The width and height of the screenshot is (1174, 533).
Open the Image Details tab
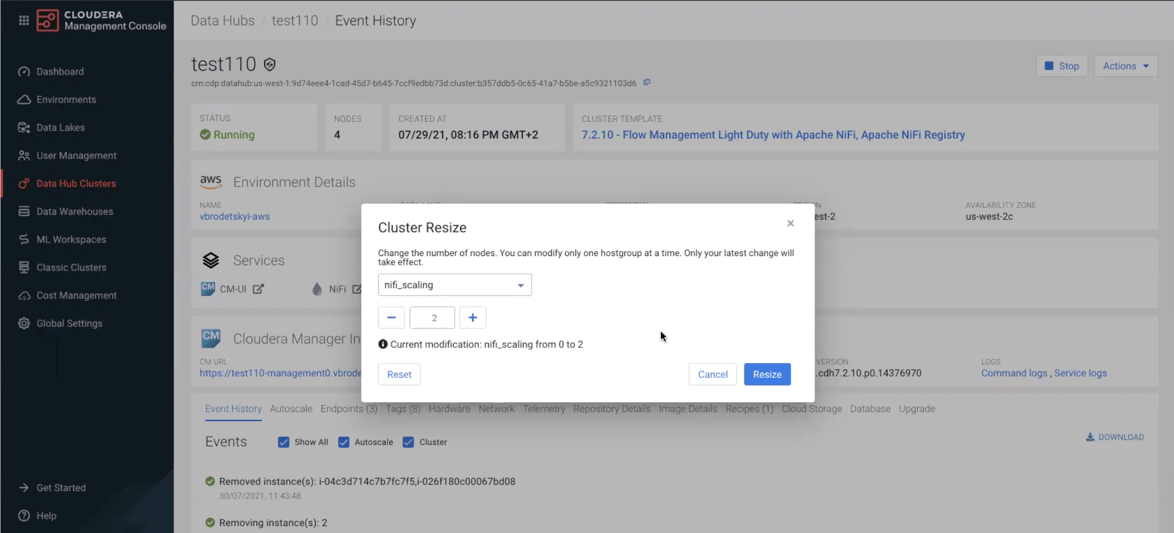click(x=688, y=409)
